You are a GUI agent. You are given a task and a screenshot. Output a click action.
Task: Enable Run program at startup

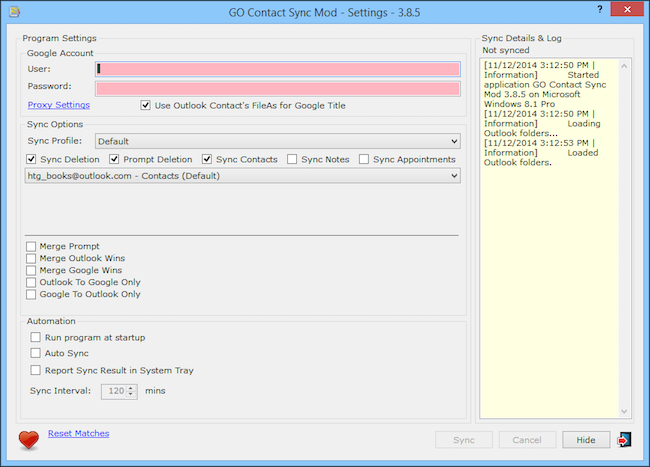click(36, 337)
